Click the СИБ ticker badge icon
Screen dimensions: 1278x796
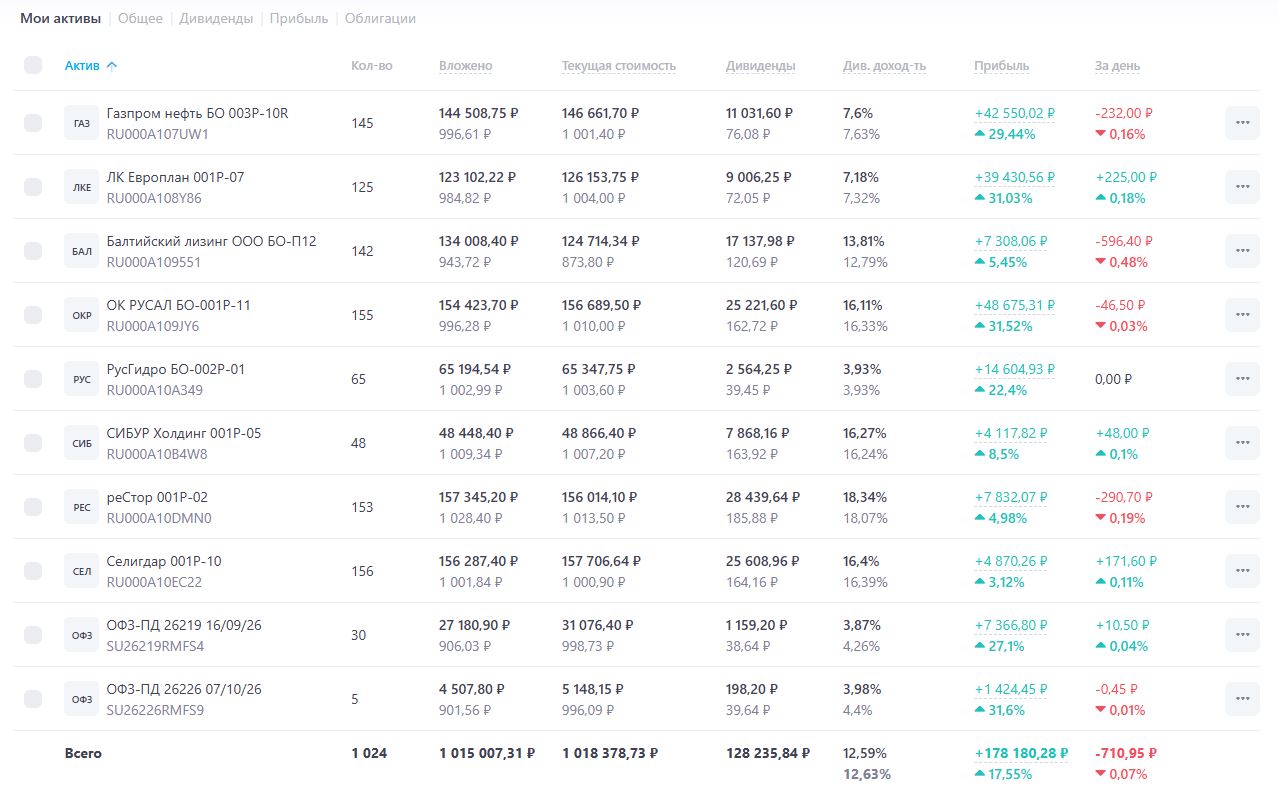tap(82, 443)
